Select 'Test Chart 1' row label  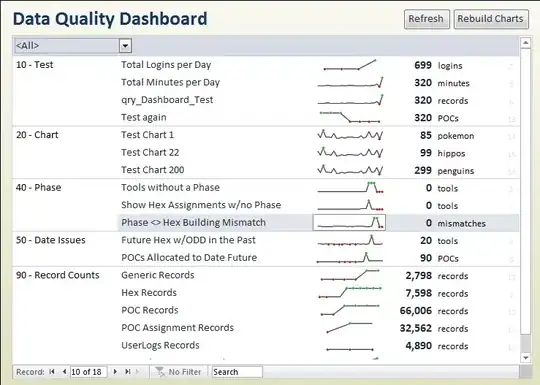tap(147, 135)
